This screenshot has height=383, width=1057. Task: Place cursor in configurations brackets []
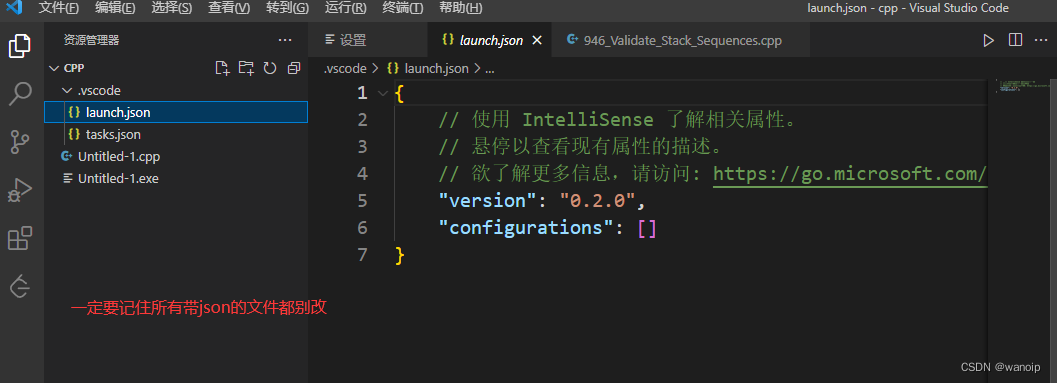click(647, 228)
